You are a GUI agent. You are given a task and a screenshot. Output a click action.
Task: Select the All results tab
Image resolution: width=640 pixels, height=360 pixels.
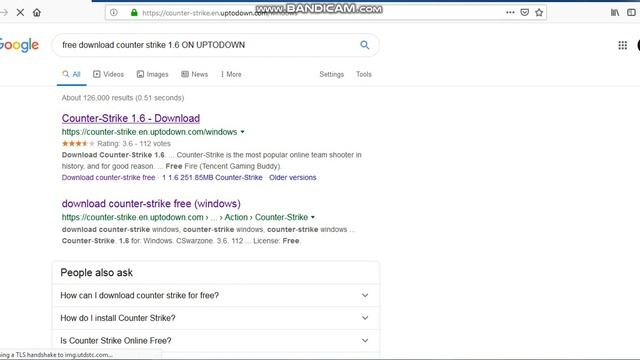[x=71, y=74]
